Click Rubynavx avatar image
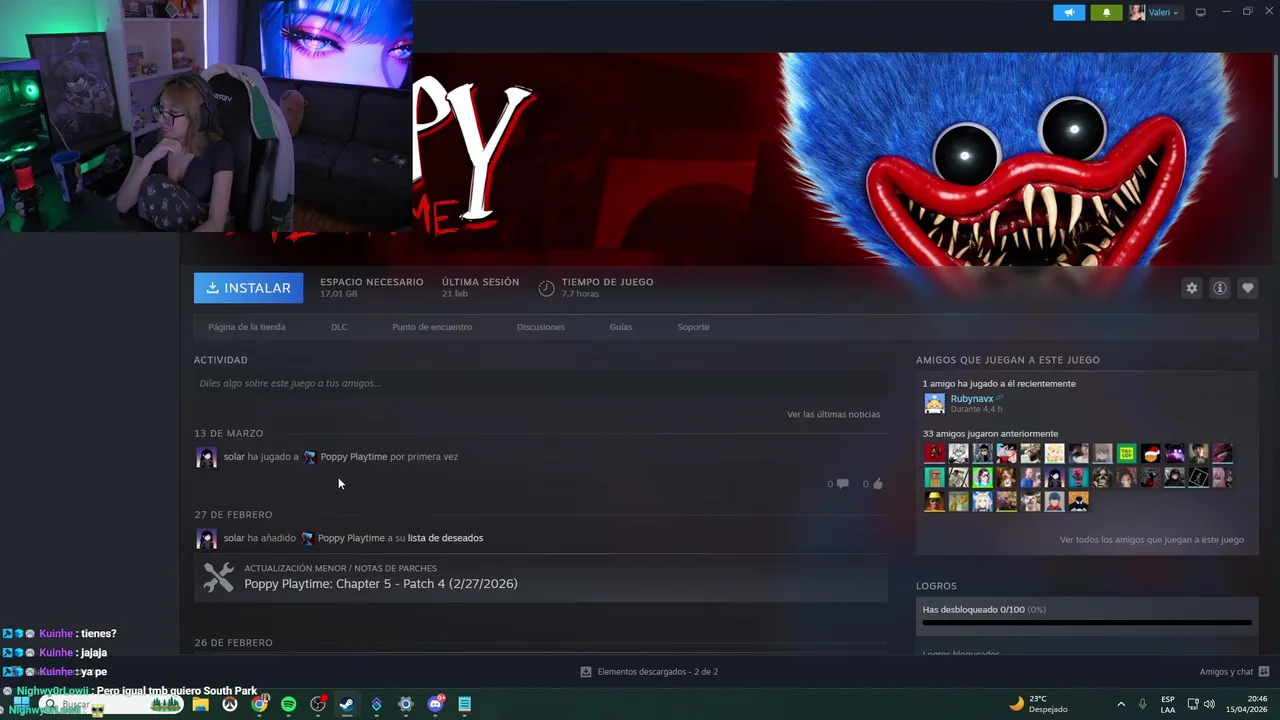Viewport: 1280px width, 720px height. click(x=934, y=404)
